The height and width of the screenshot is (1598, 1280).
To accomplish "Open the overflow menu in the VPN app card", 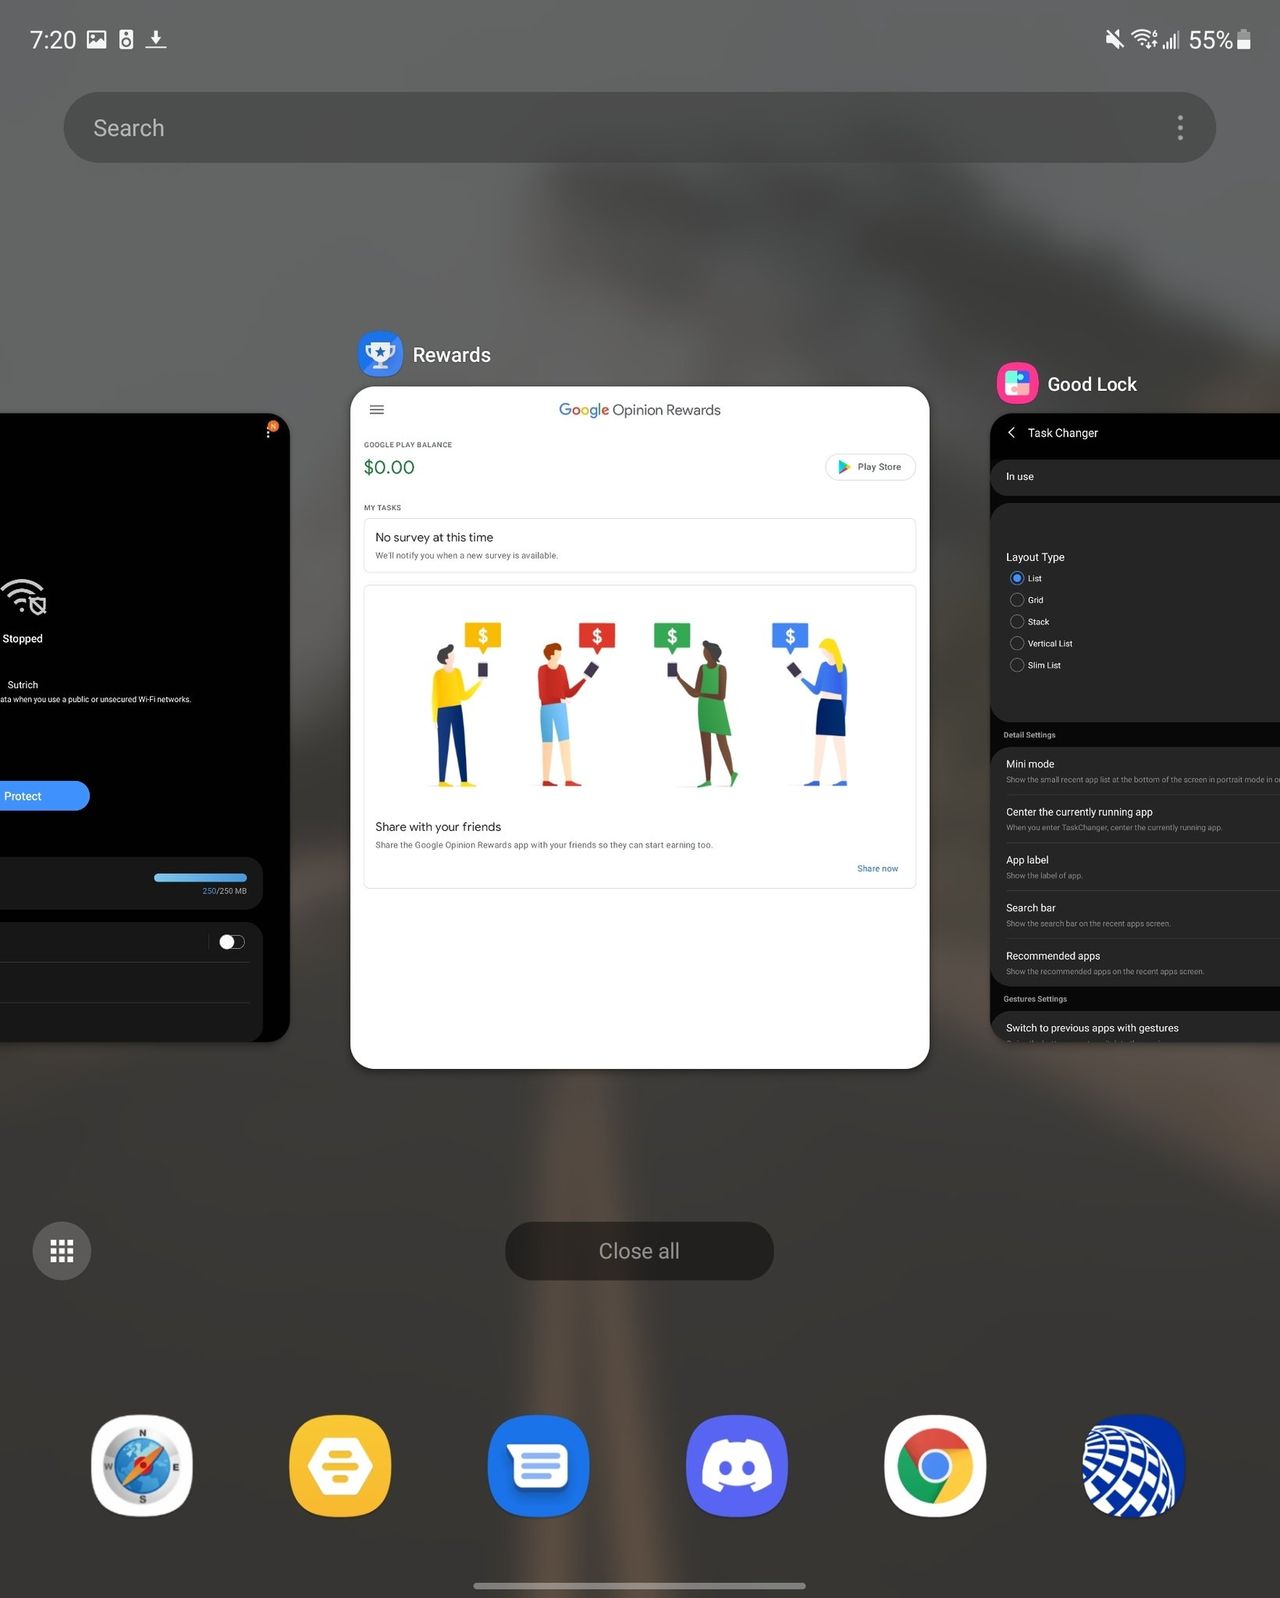I will [268, 431].
